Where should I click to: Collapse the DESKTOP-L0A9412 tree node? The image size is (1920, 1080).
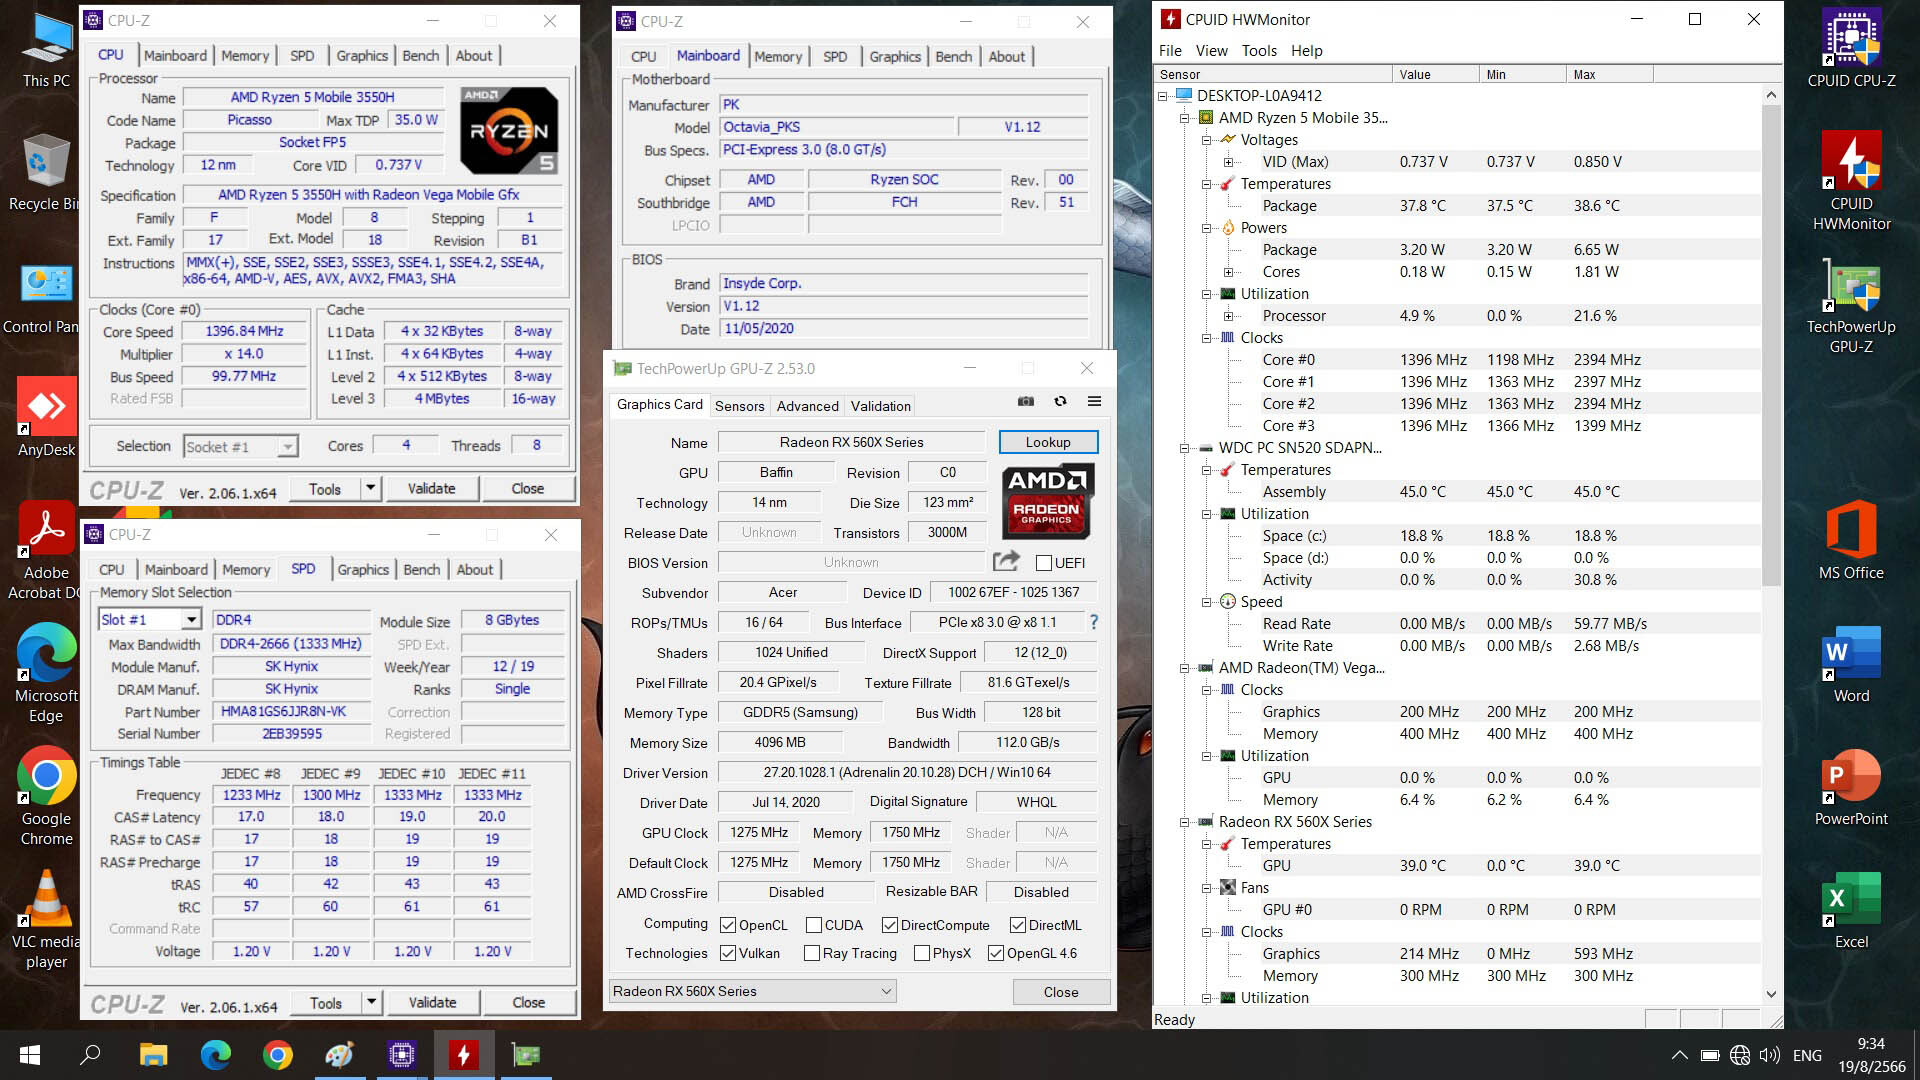[1163, 96]
